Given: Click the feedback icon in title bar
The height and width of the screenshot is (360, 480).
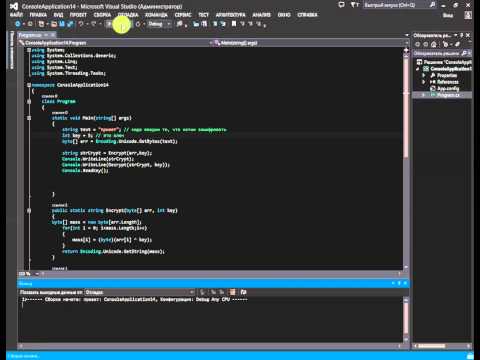Looking at the screenshot, I should [341, 5].
